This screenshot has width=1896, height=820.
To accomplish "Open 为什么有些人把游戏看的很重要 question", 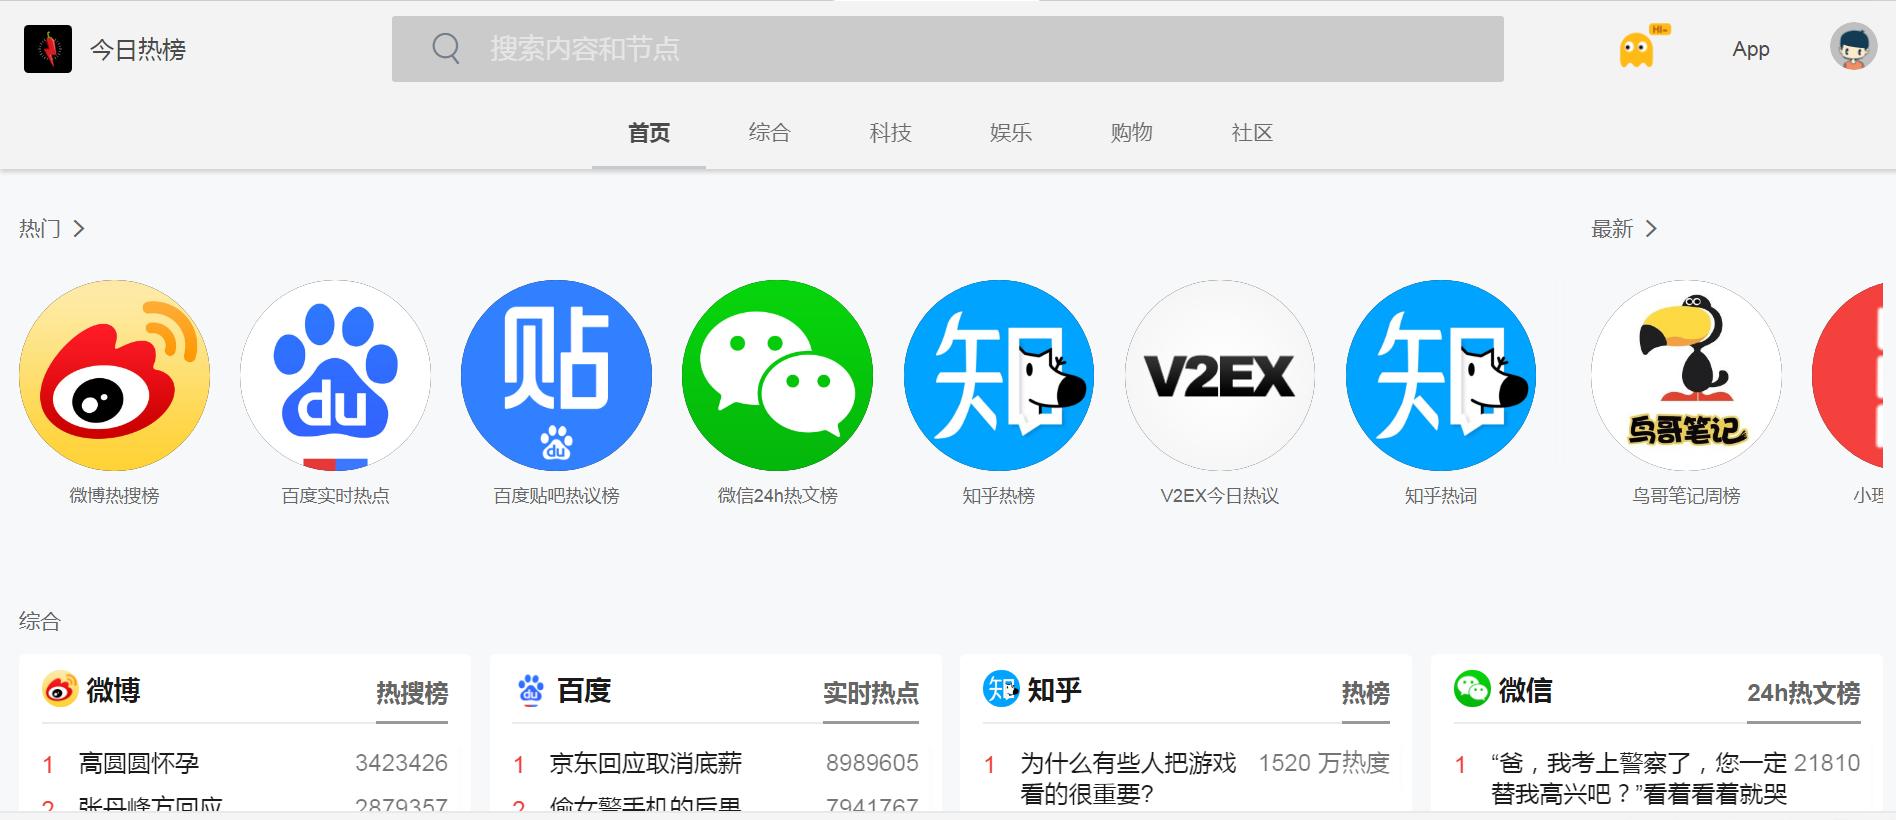I will [x=1128, y=779].
